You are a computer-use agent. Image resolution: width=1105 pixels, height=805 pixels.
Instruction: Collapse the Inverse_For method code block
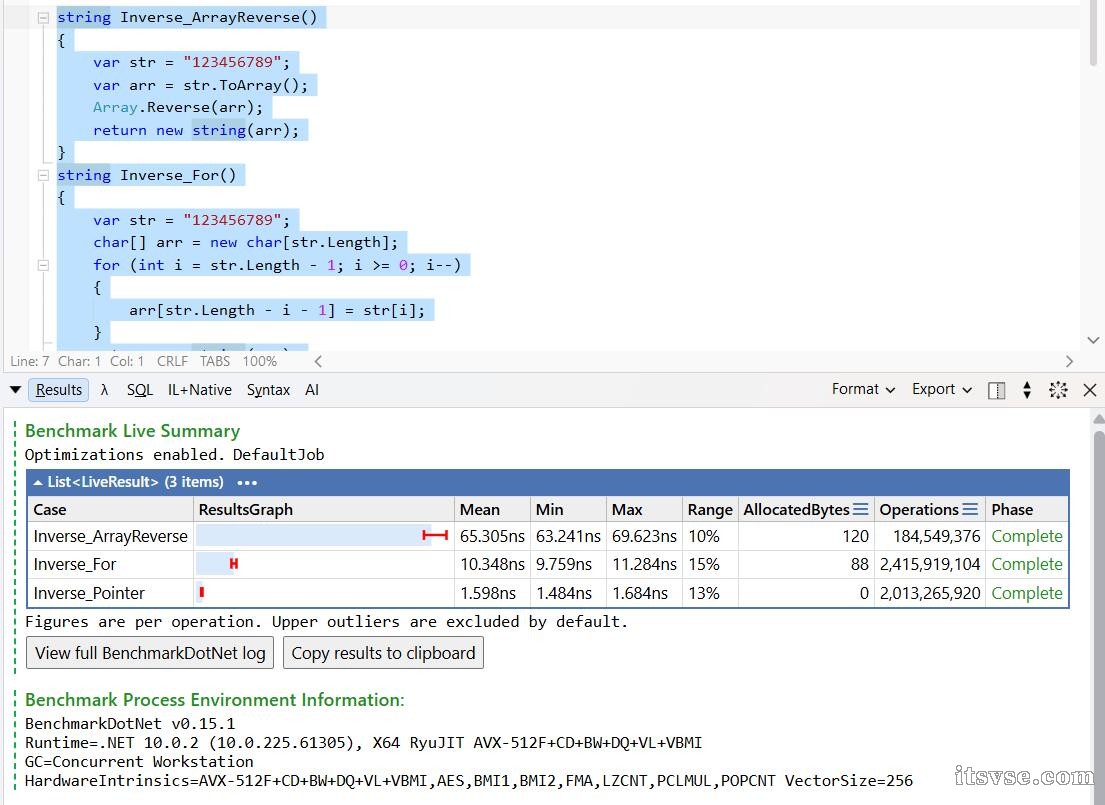coord(43,175)
